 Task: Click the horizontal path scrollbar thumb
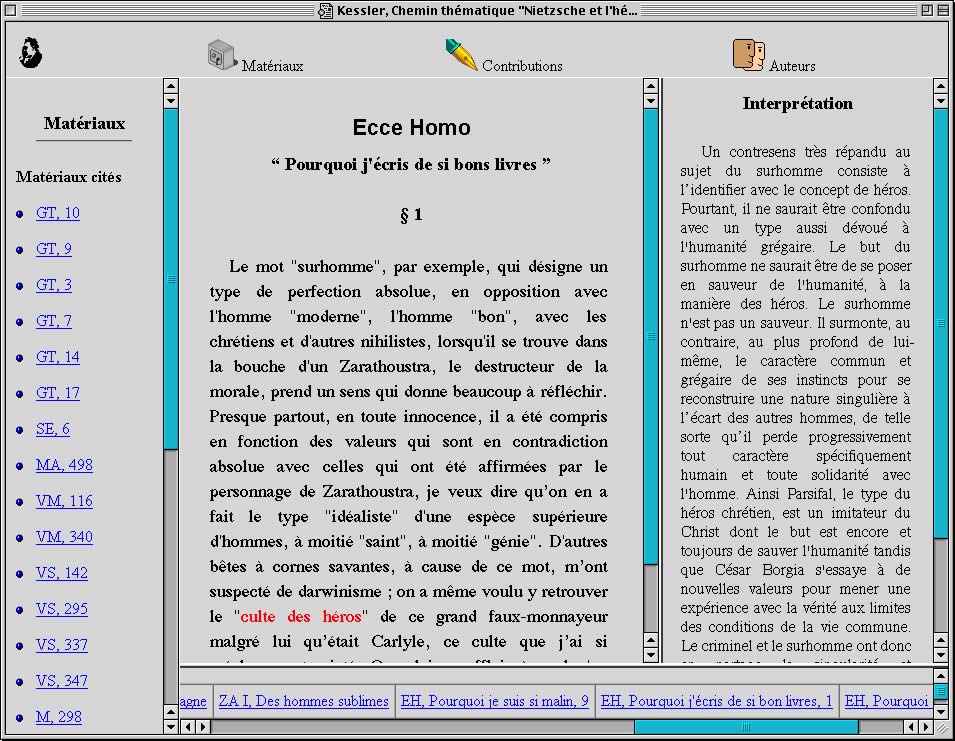pos(746,726)
